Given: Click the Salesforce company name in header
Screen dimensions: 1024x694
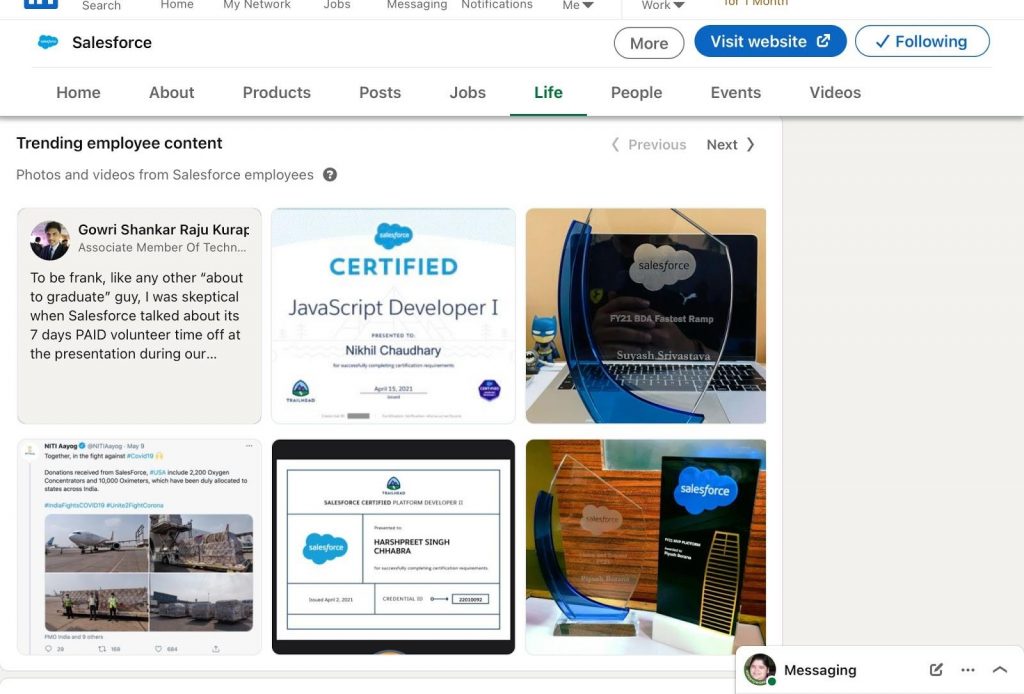Looking at the screenshot, I should pyautogui.click(x=112, y=43).
